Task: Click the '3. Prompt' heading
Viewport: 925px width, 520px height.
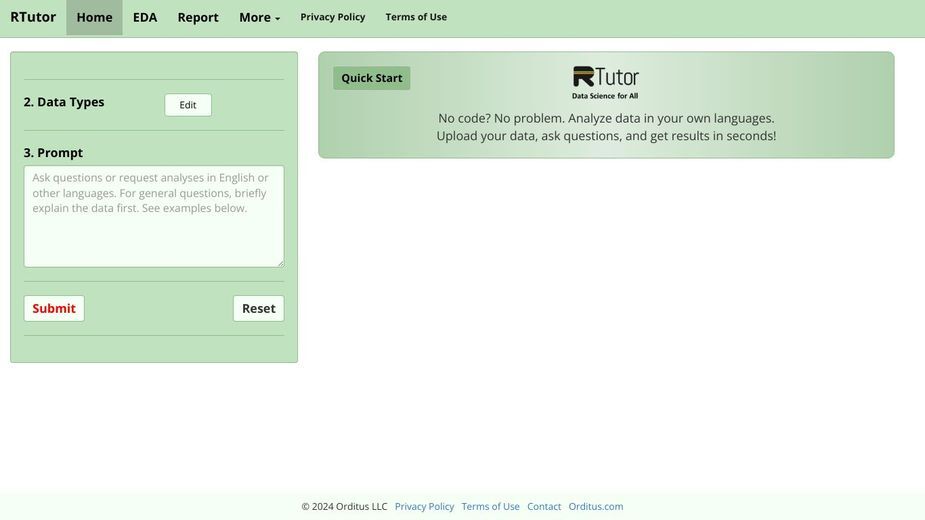Action: tap(53, 153)
